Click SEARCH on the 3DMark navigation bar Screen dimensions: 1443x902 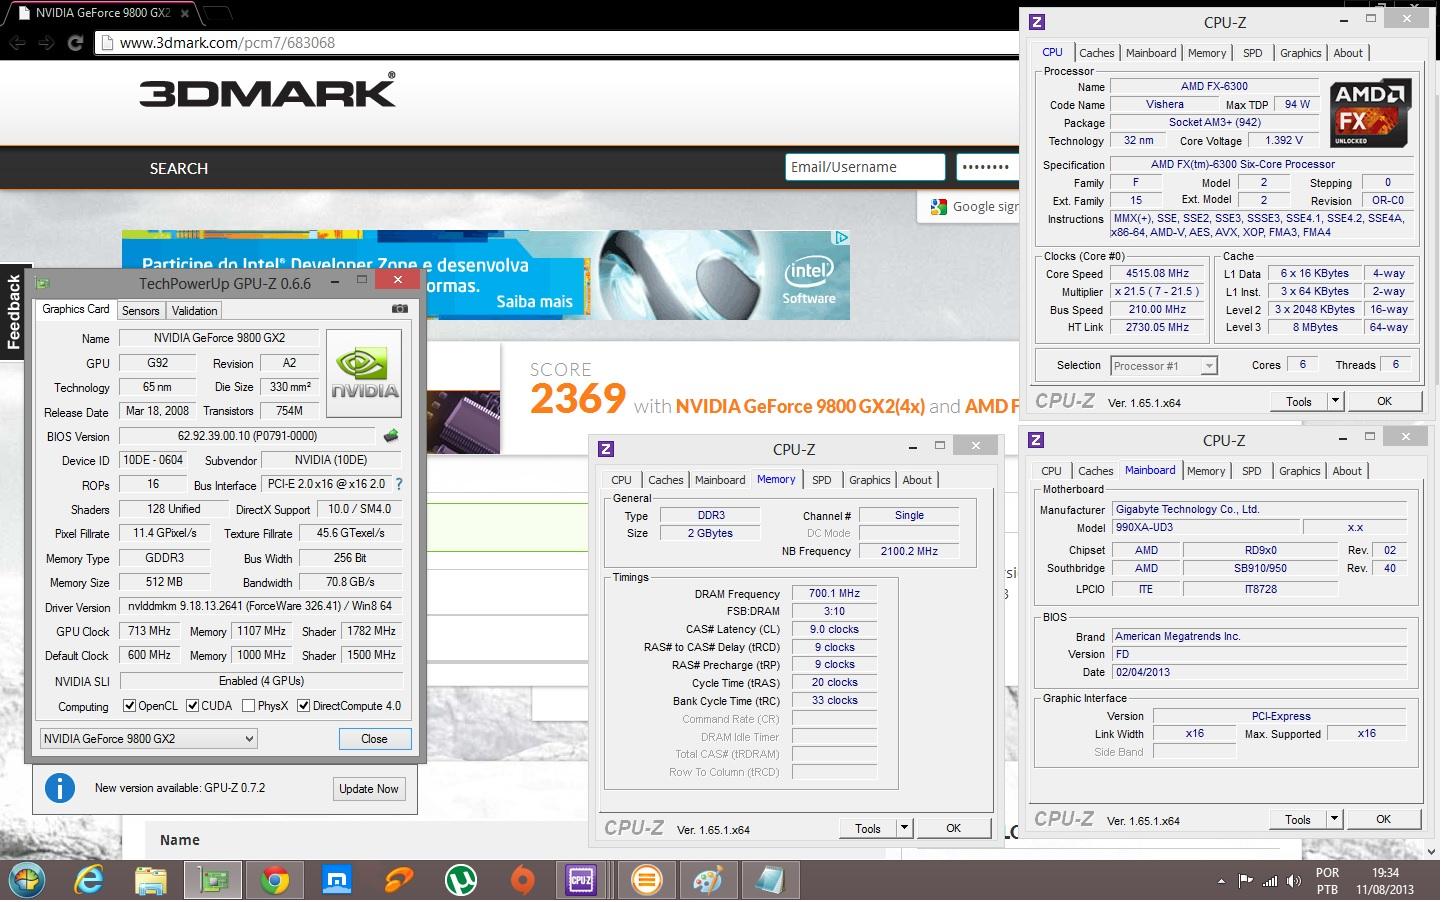pyautogui.click(x=179, y=168)
